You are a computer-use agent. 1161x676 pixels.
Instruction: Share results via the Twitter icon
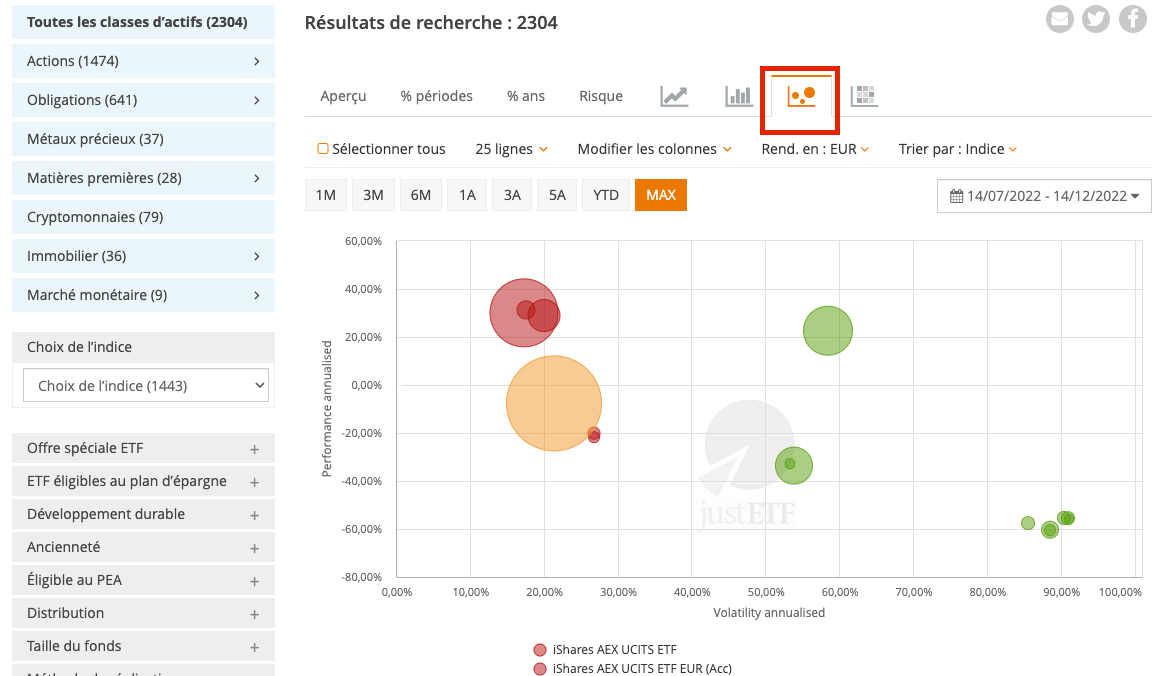[x=1096, y=18]
